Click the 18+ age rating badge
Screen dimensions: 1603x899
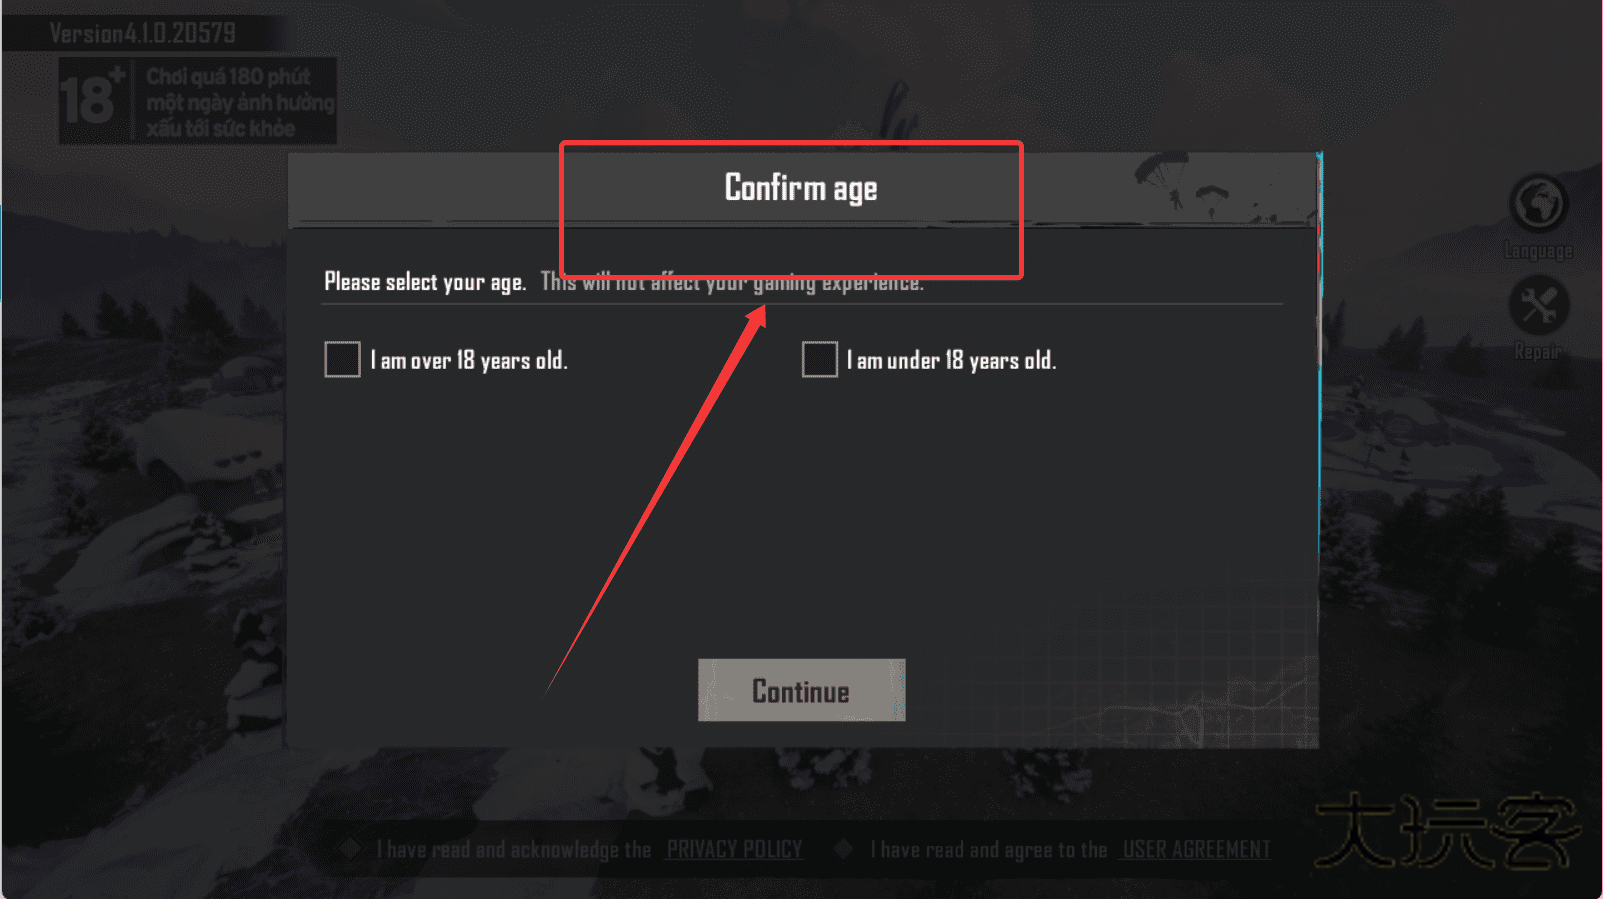click(x=92, y=100)
